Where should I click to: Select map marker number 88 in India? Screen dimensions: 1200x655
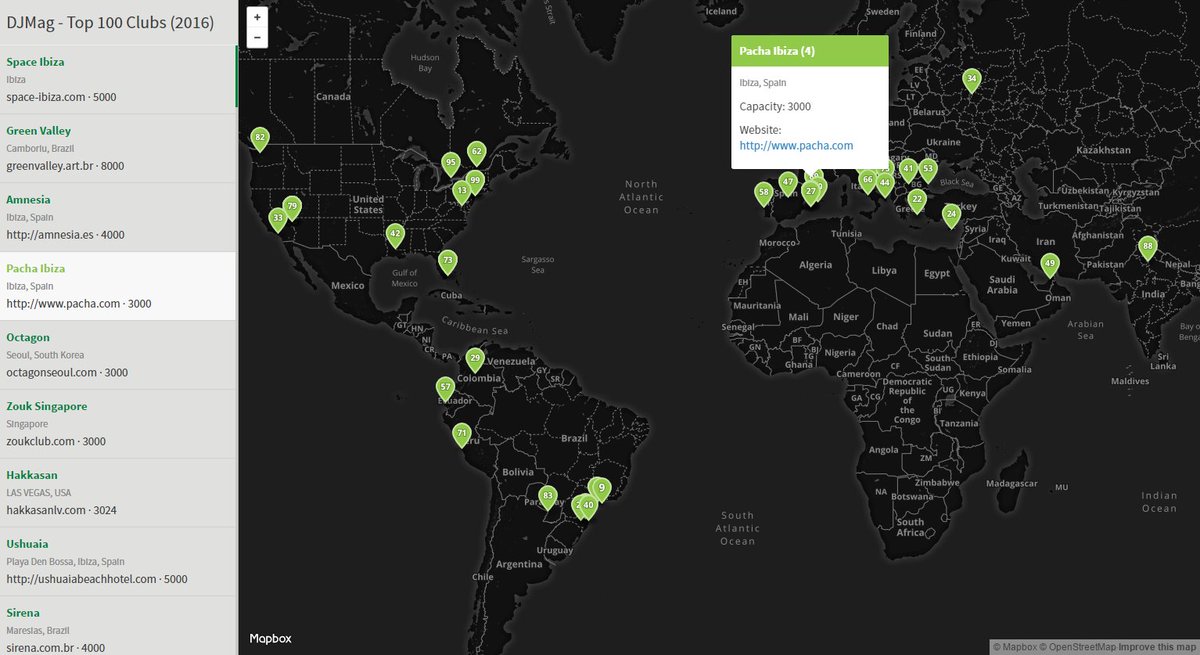point(1148,248)
